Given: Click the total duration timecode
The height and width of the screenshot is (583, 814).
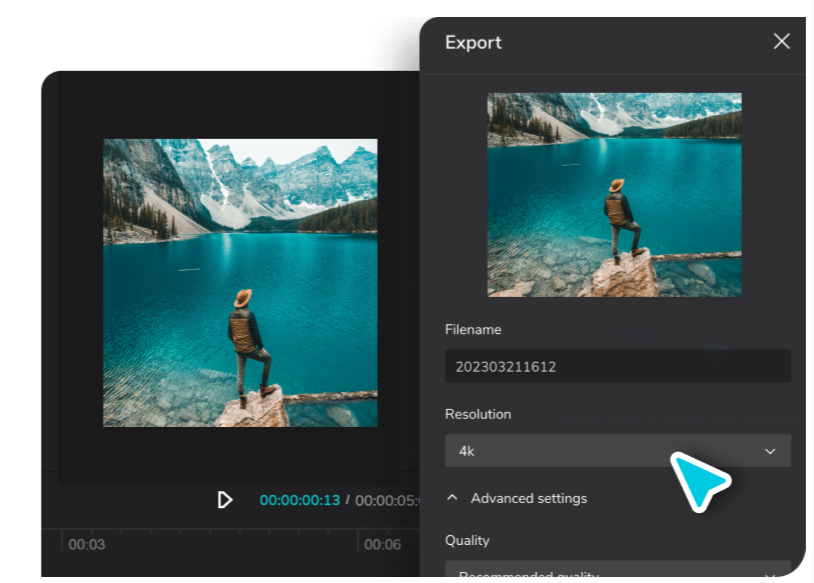Looking at the screenshot, I should coord(386,500).
